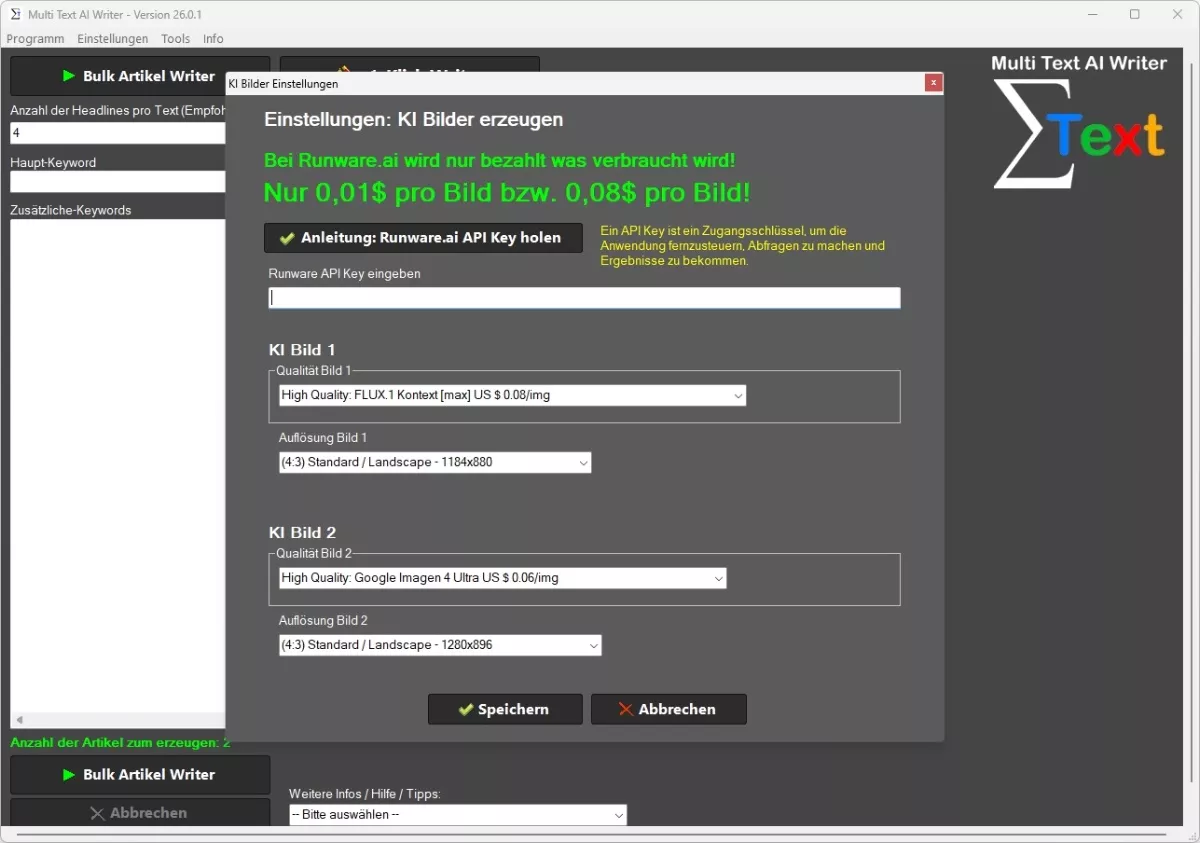Click the Speichern button
Viewport: 1200px width, 843px height.
505,709
